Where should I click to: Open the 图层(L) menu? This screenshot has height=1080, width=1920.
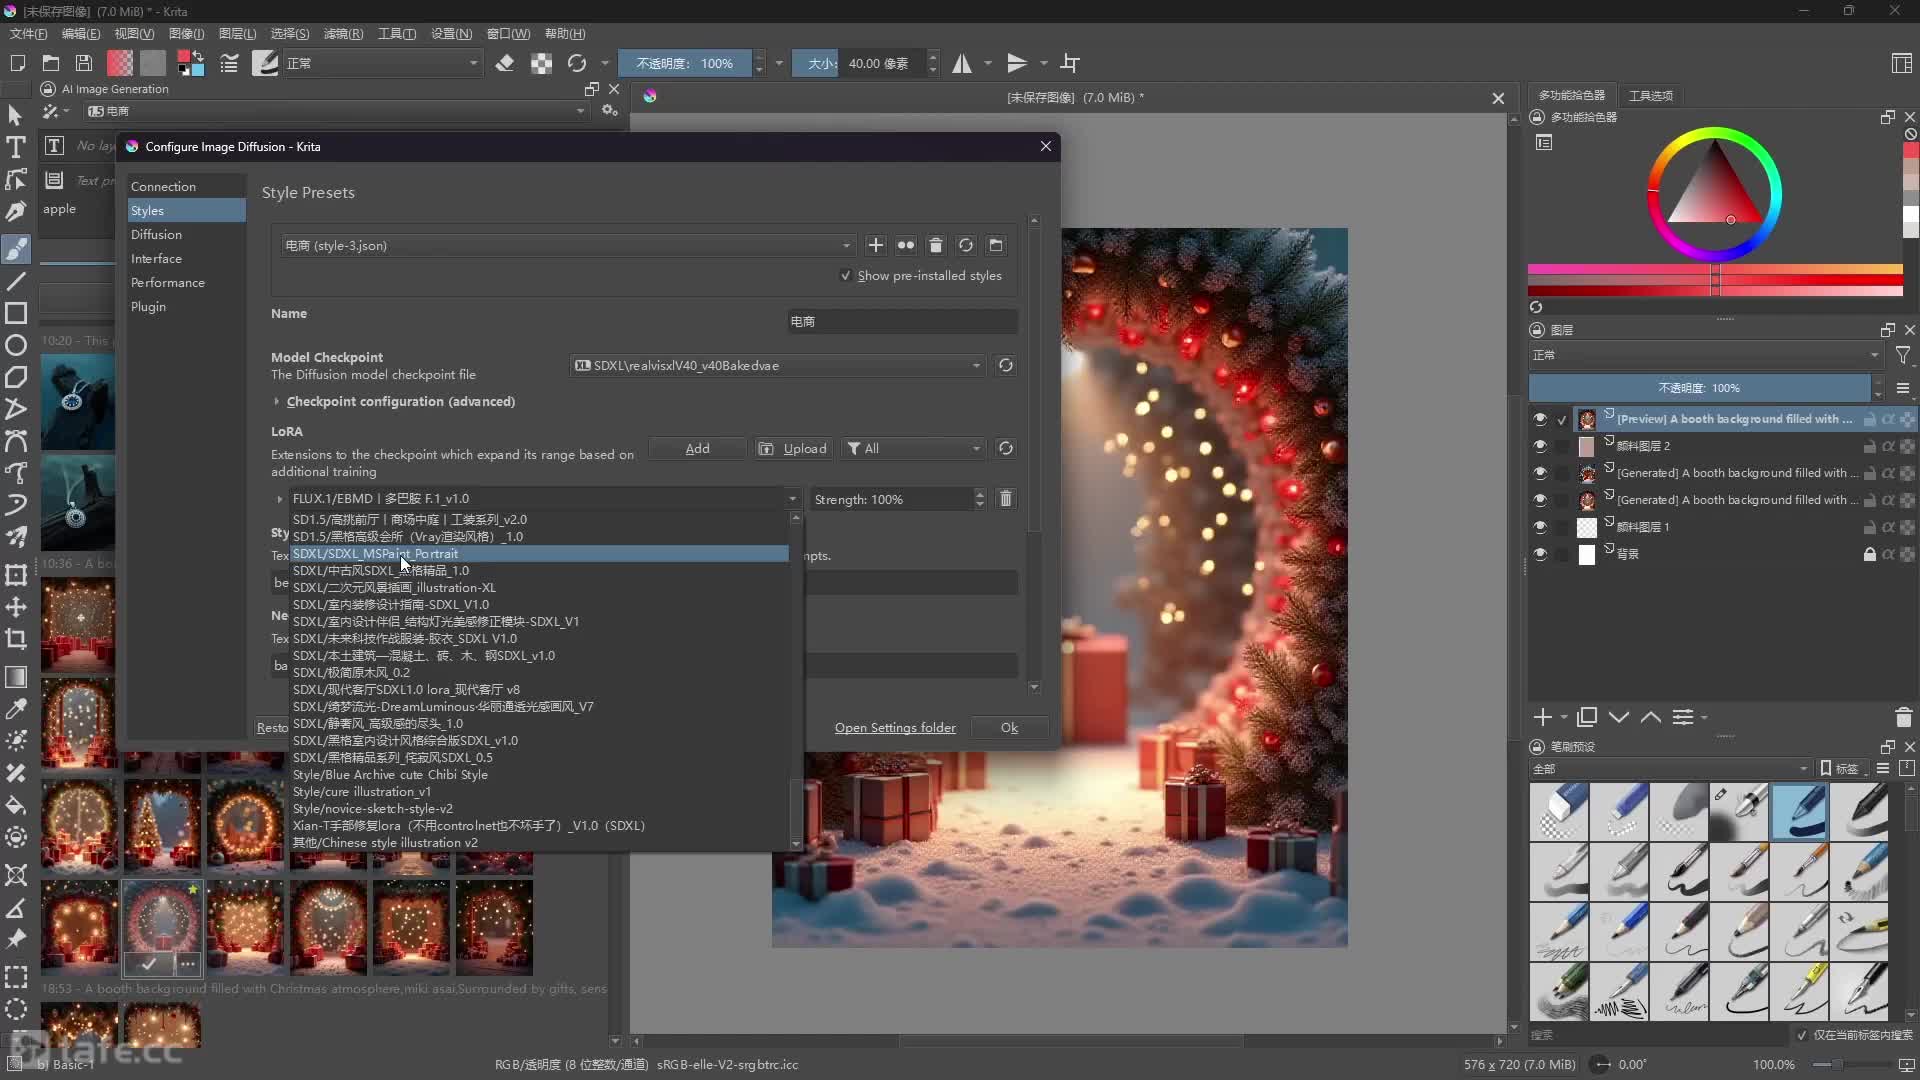(x=237, y=34)
